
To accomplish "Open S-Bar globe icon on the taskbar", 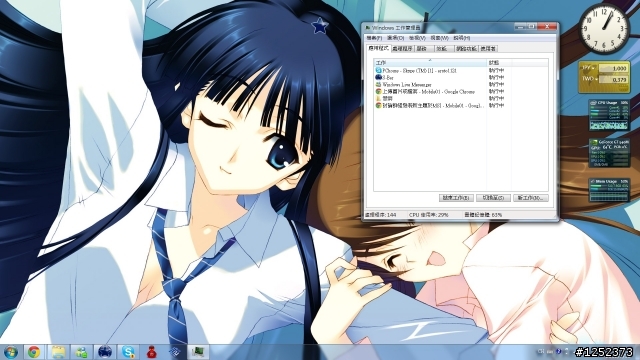I will click(104, 352).
